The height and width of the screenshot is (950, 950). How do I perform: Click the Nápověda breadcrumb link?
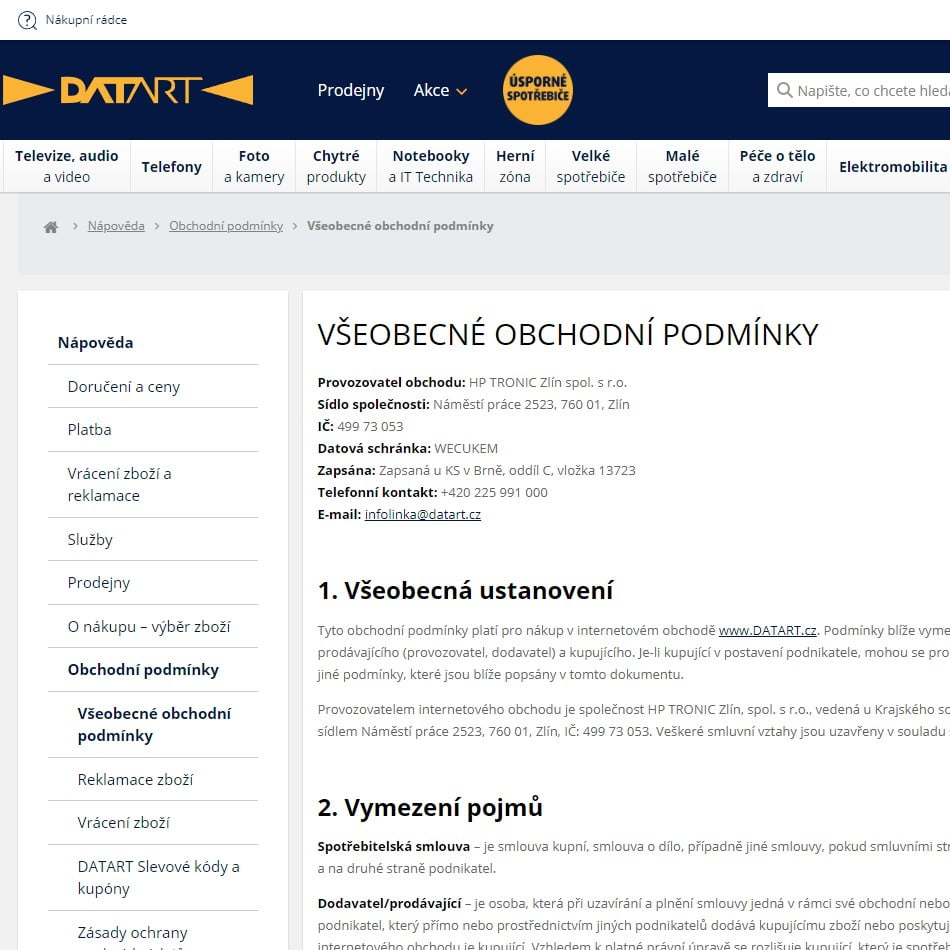pos(116,226)
